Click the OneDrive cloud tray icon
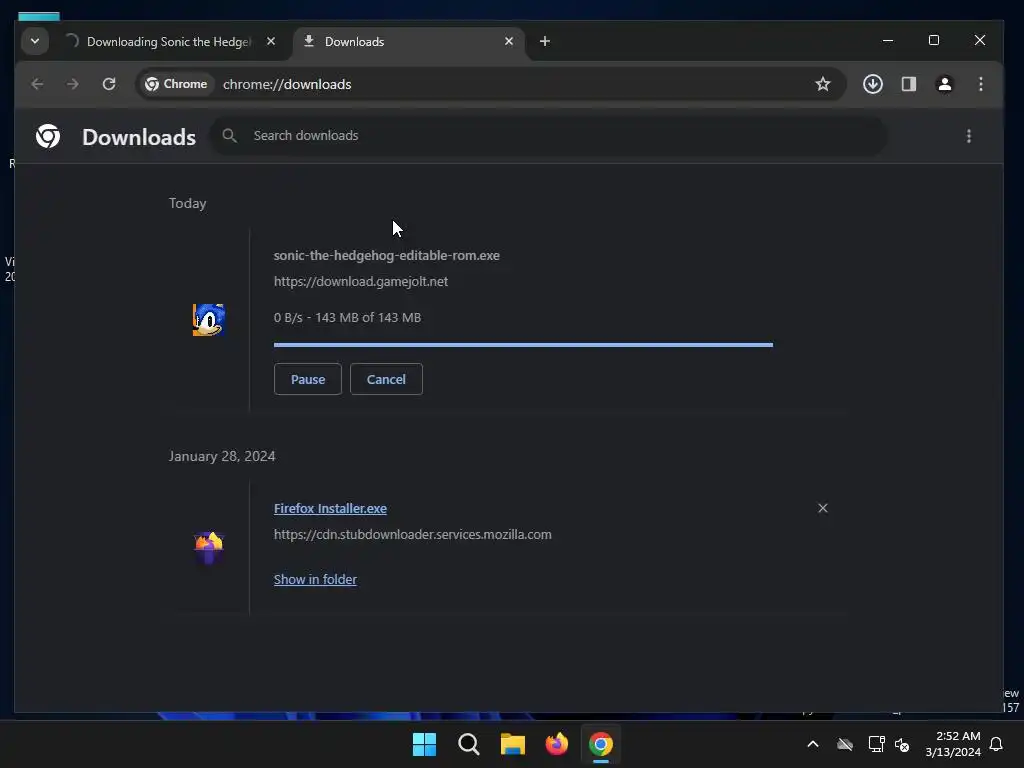Viewport: 1024px width, 768px height. [845, 744]
